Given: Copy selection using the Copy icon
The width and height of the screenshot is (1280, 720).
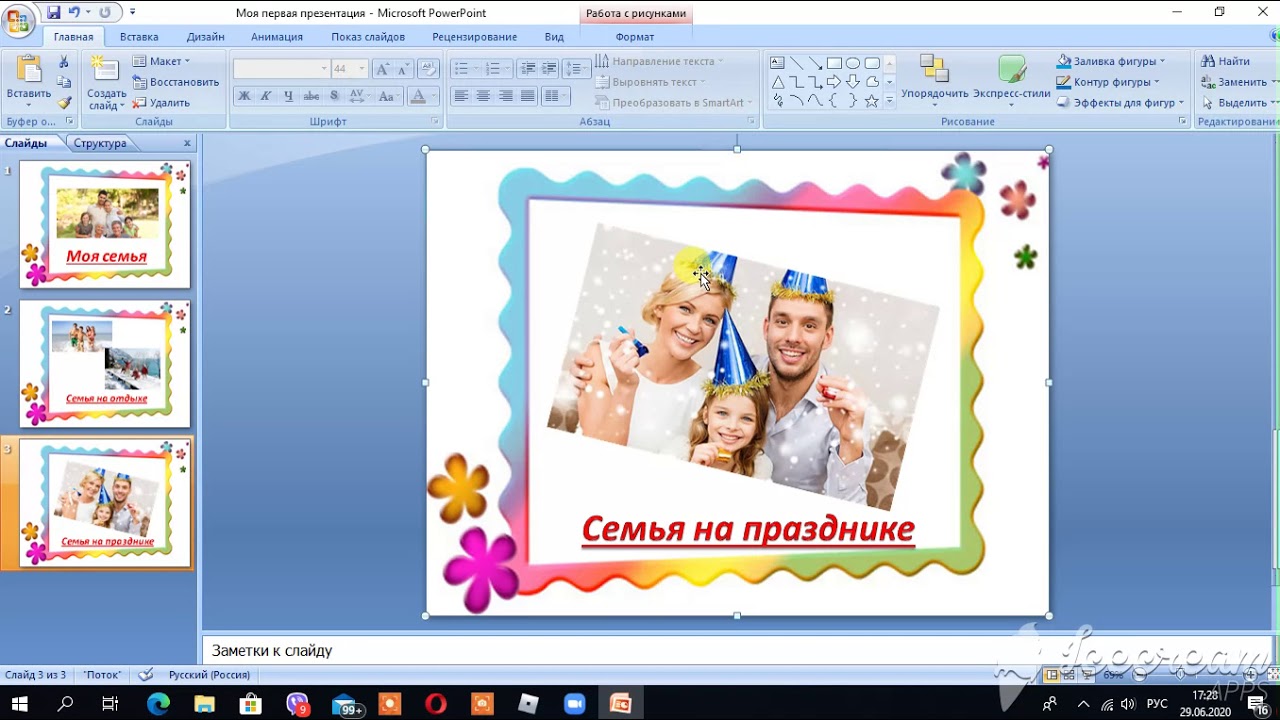Looking at the screenshot, I should (64, 82).
